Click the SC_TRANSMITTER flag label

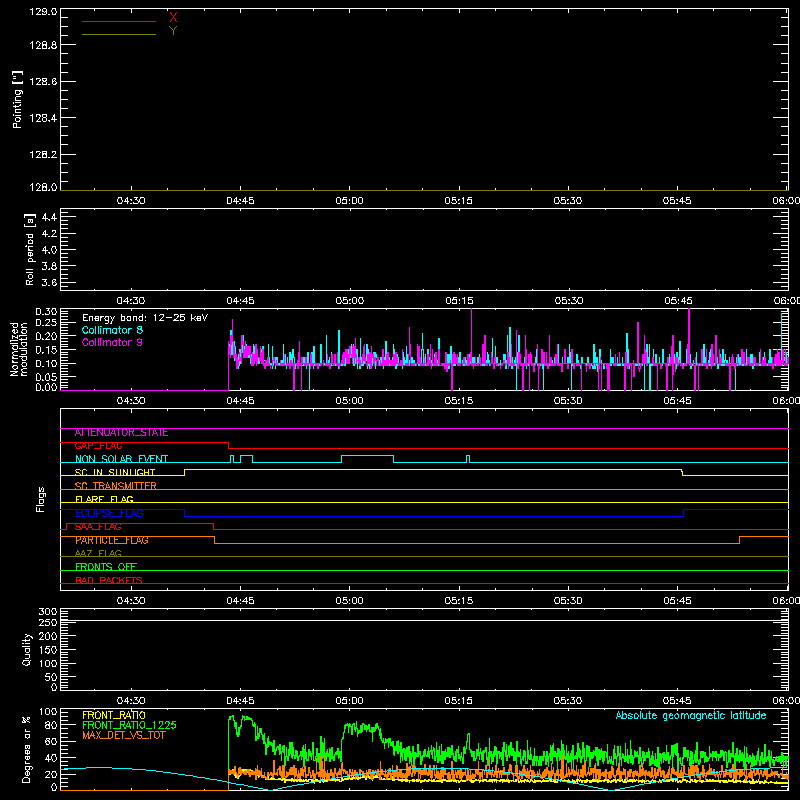click(x=116, y=486)
